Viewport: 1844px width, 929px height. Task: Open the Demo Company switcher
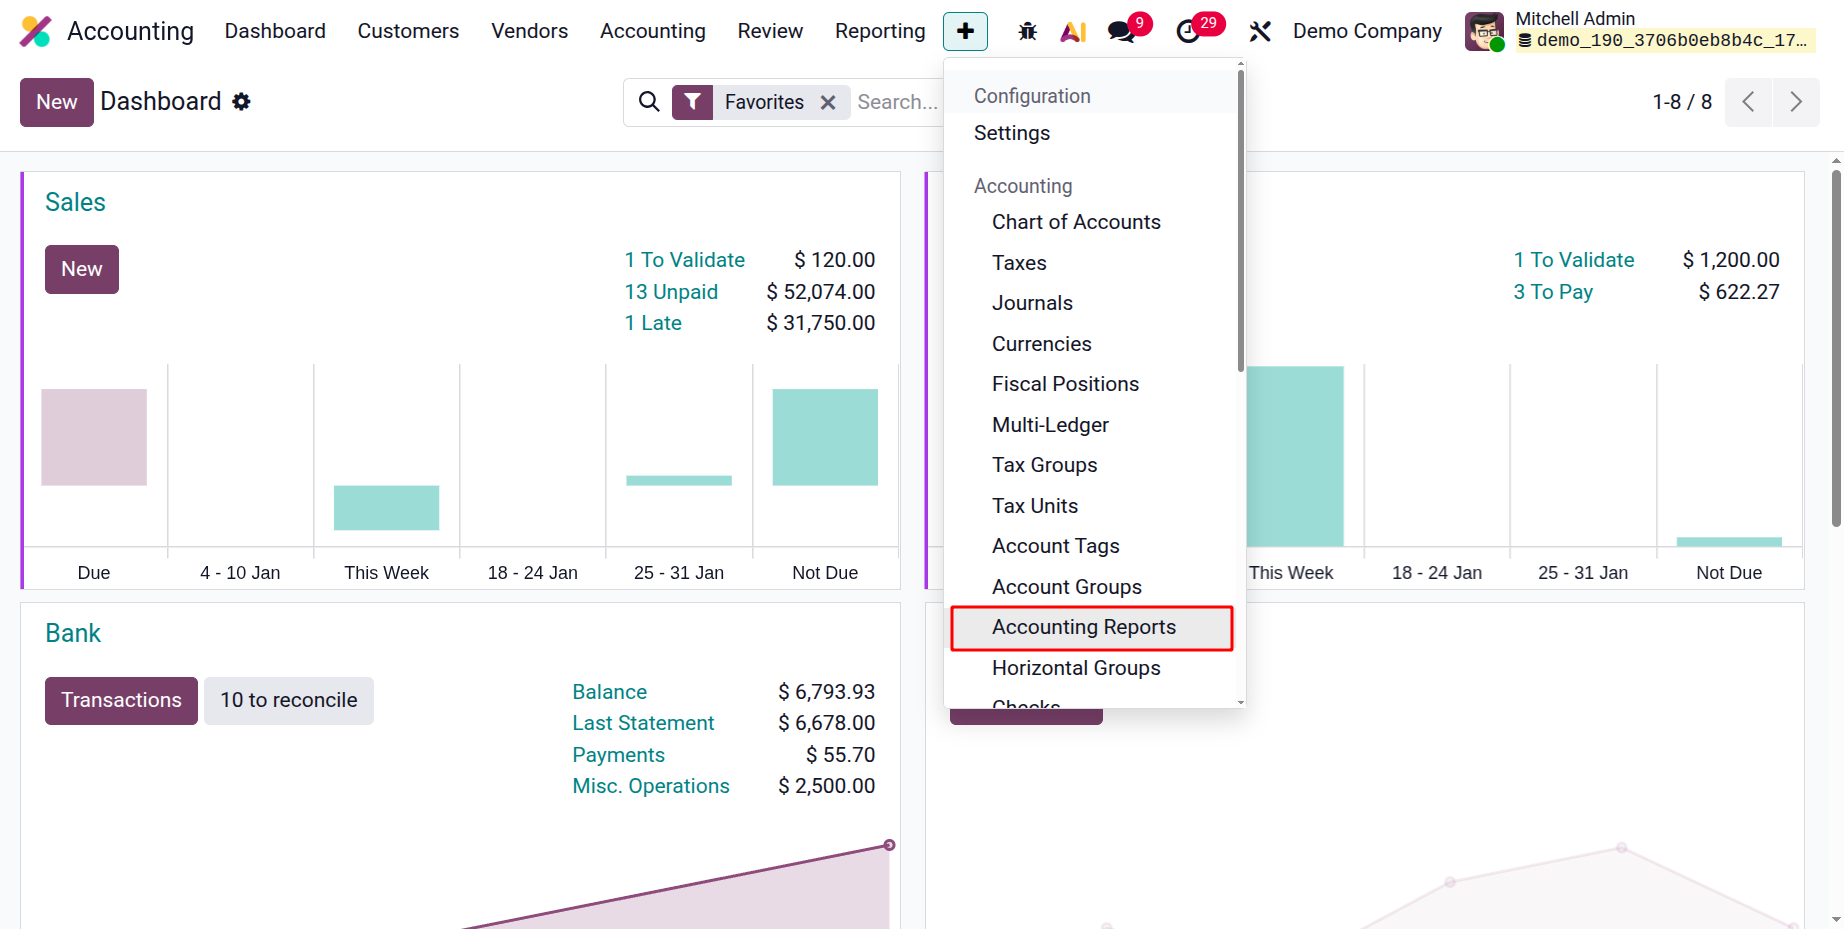pos(1367,31)
